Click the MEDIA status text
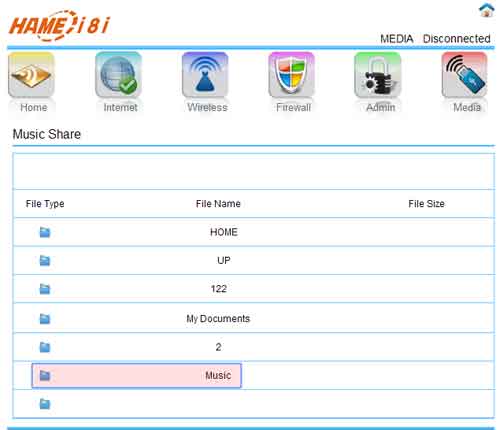The image size is (500, 430). (x=397, y=39)
